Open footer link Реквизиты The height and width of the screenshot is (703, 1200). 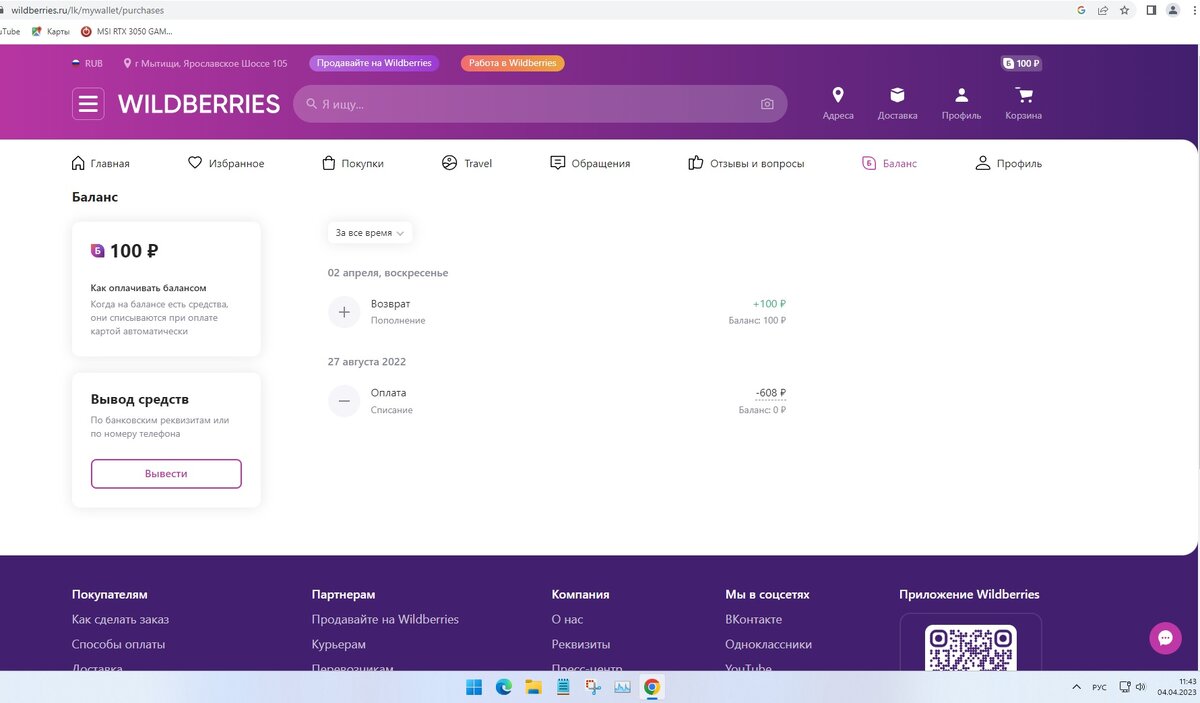point(581,644)
